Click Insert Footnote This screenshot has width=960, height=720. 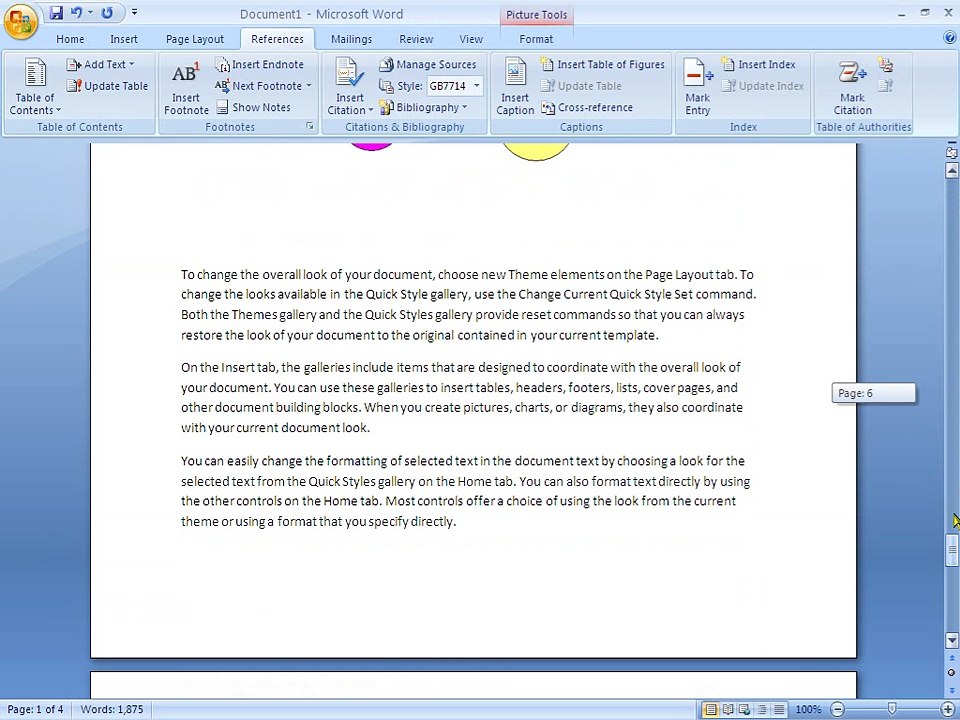pyautogui.click(x=186, y=86)
